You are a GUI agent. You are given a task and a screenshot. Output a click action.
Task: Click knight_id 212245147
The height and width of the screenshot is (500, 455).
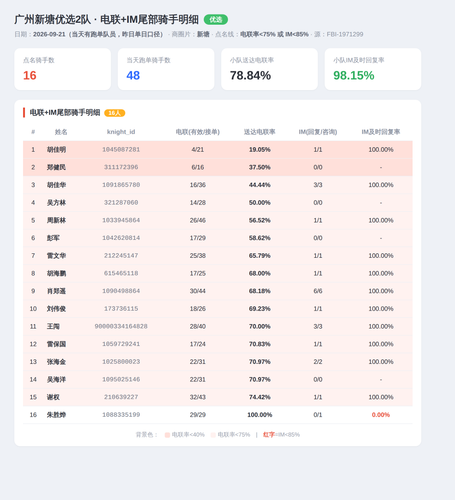tap(121, 256)
